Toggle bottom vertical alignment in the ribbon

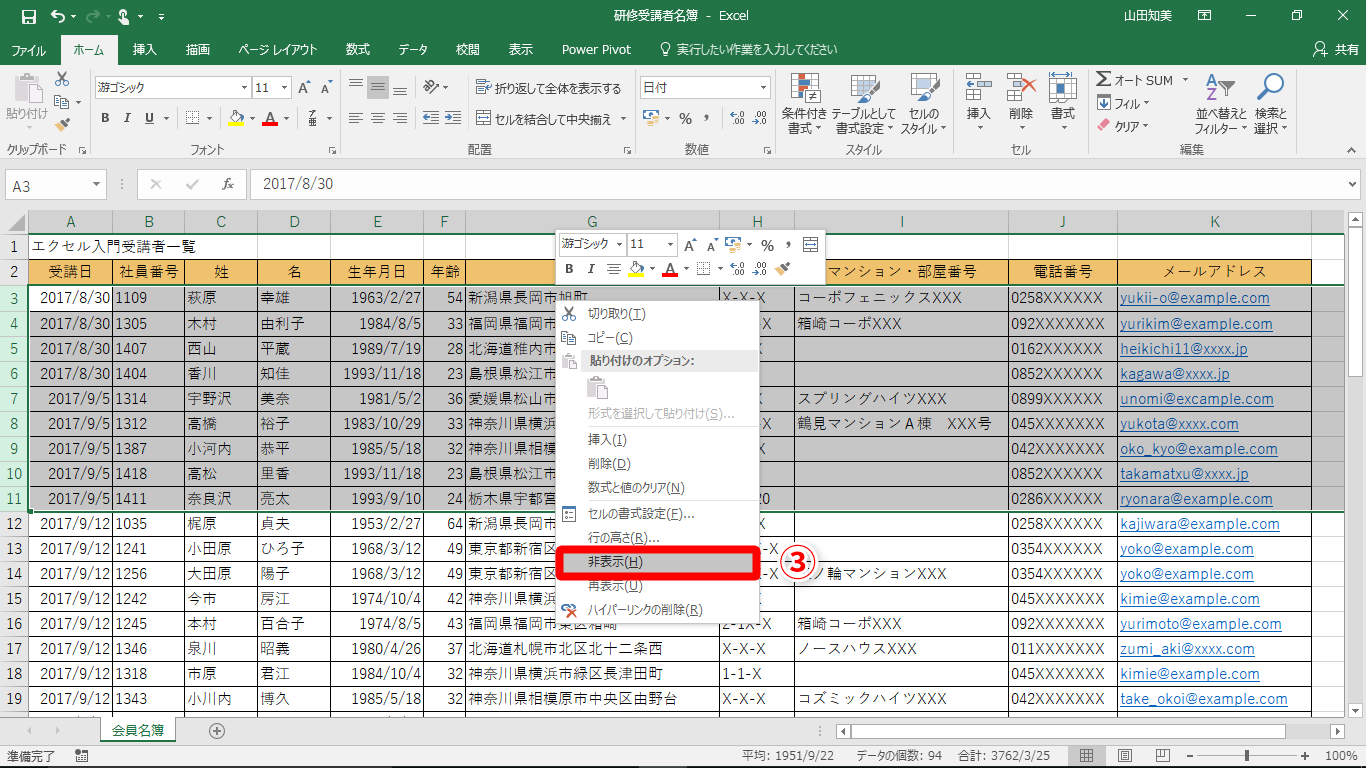[x=401, y=88]
